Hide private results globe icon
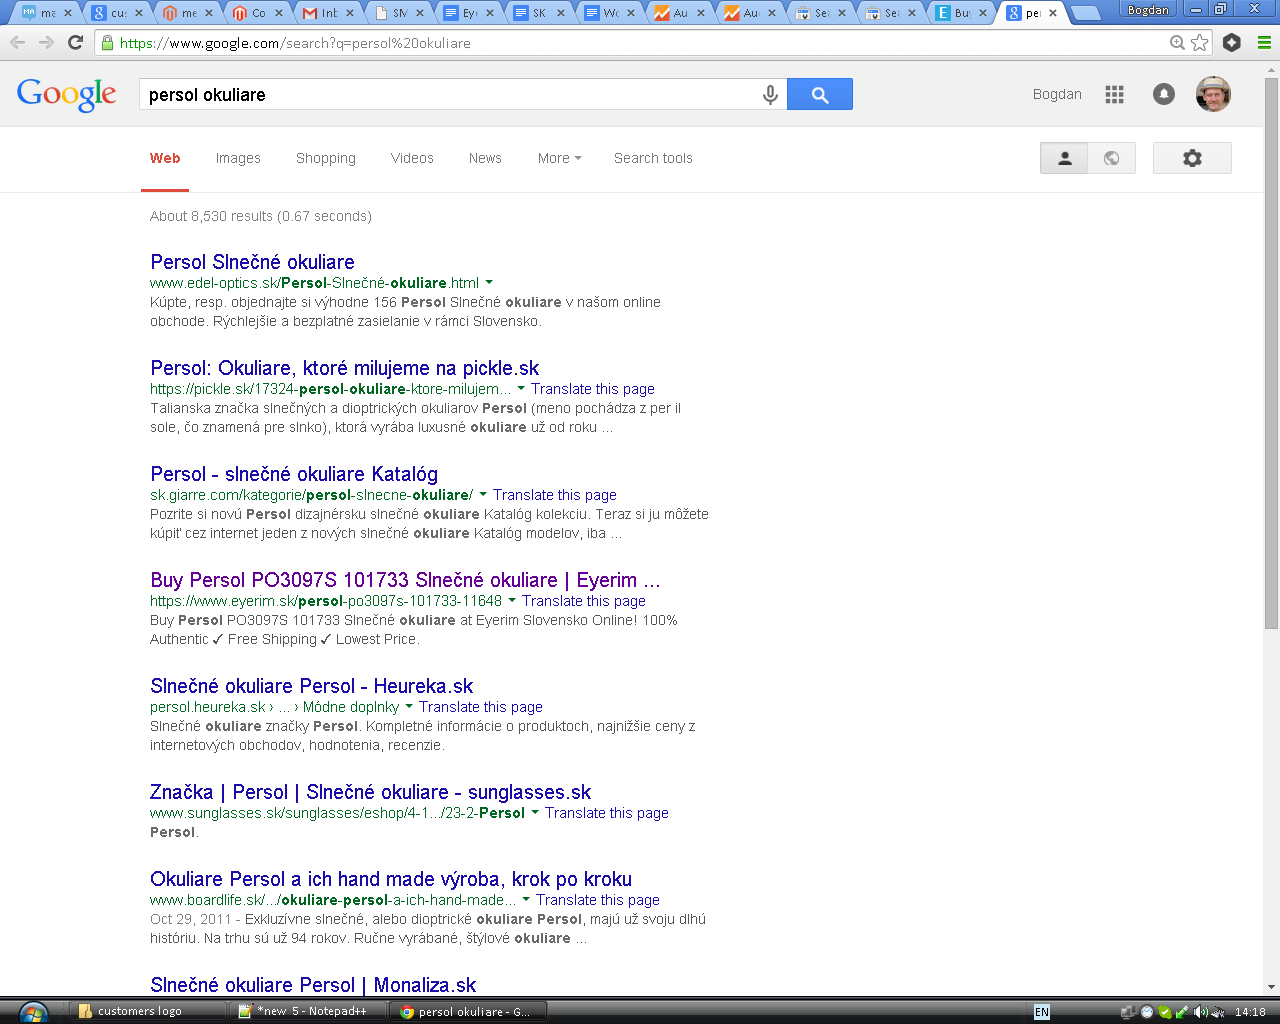The height and width of the screenshot is (1024, 1280). [1111, 158]
